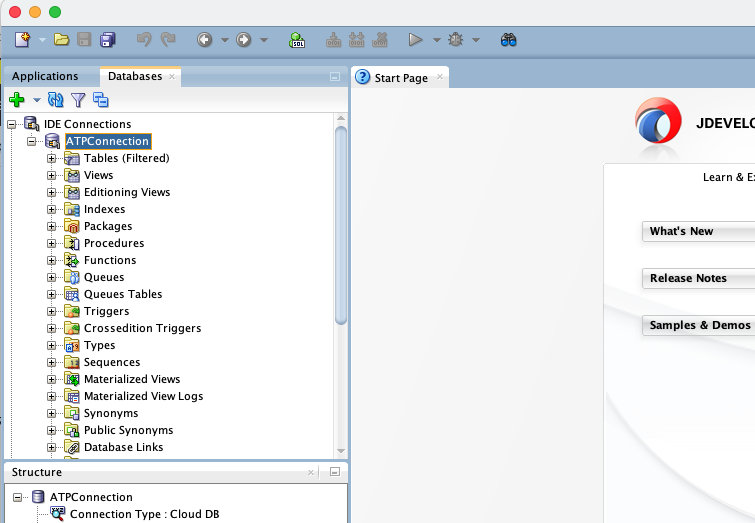This screenshot has width=755, height=523.
Task: Click the Collapse All icon in Databases
Action: [101, 100]
